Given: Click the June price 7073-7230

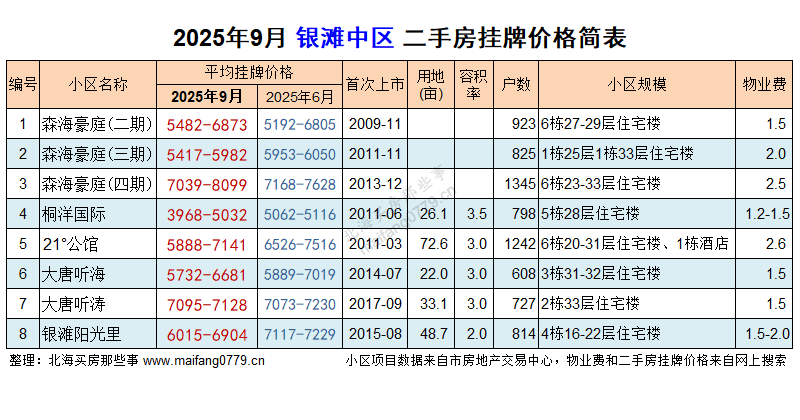Looking at the screenshot, I should 300,305.
